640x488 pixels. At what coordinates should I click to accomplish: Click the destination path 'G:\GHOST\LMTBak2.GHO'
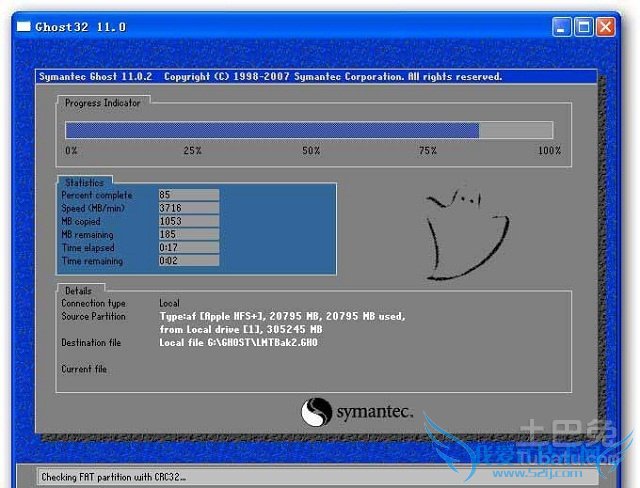click(262, 342)
